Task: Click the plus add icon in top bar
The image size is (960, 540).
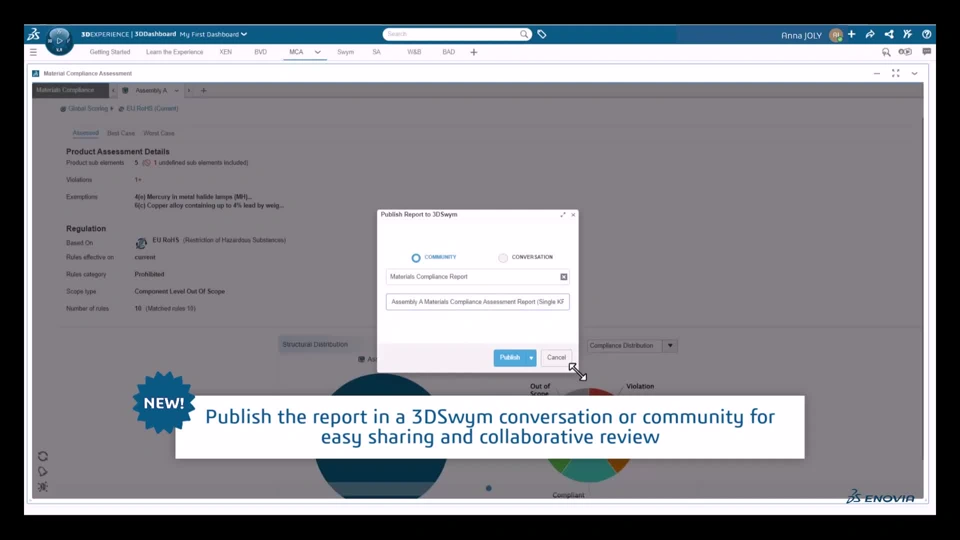Action: 852,34
